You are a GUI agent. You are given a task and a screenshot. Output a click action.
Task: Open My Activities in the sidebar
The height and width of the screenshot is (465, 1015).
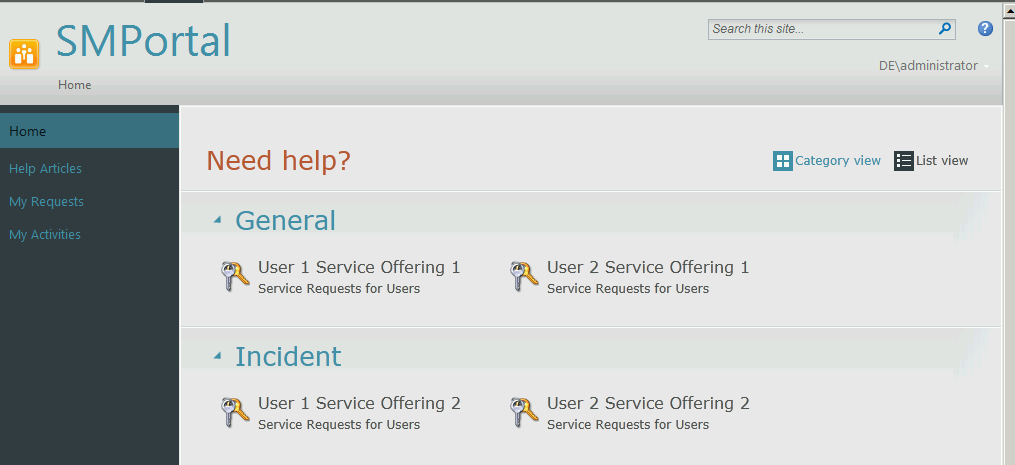tap(45, 235)
